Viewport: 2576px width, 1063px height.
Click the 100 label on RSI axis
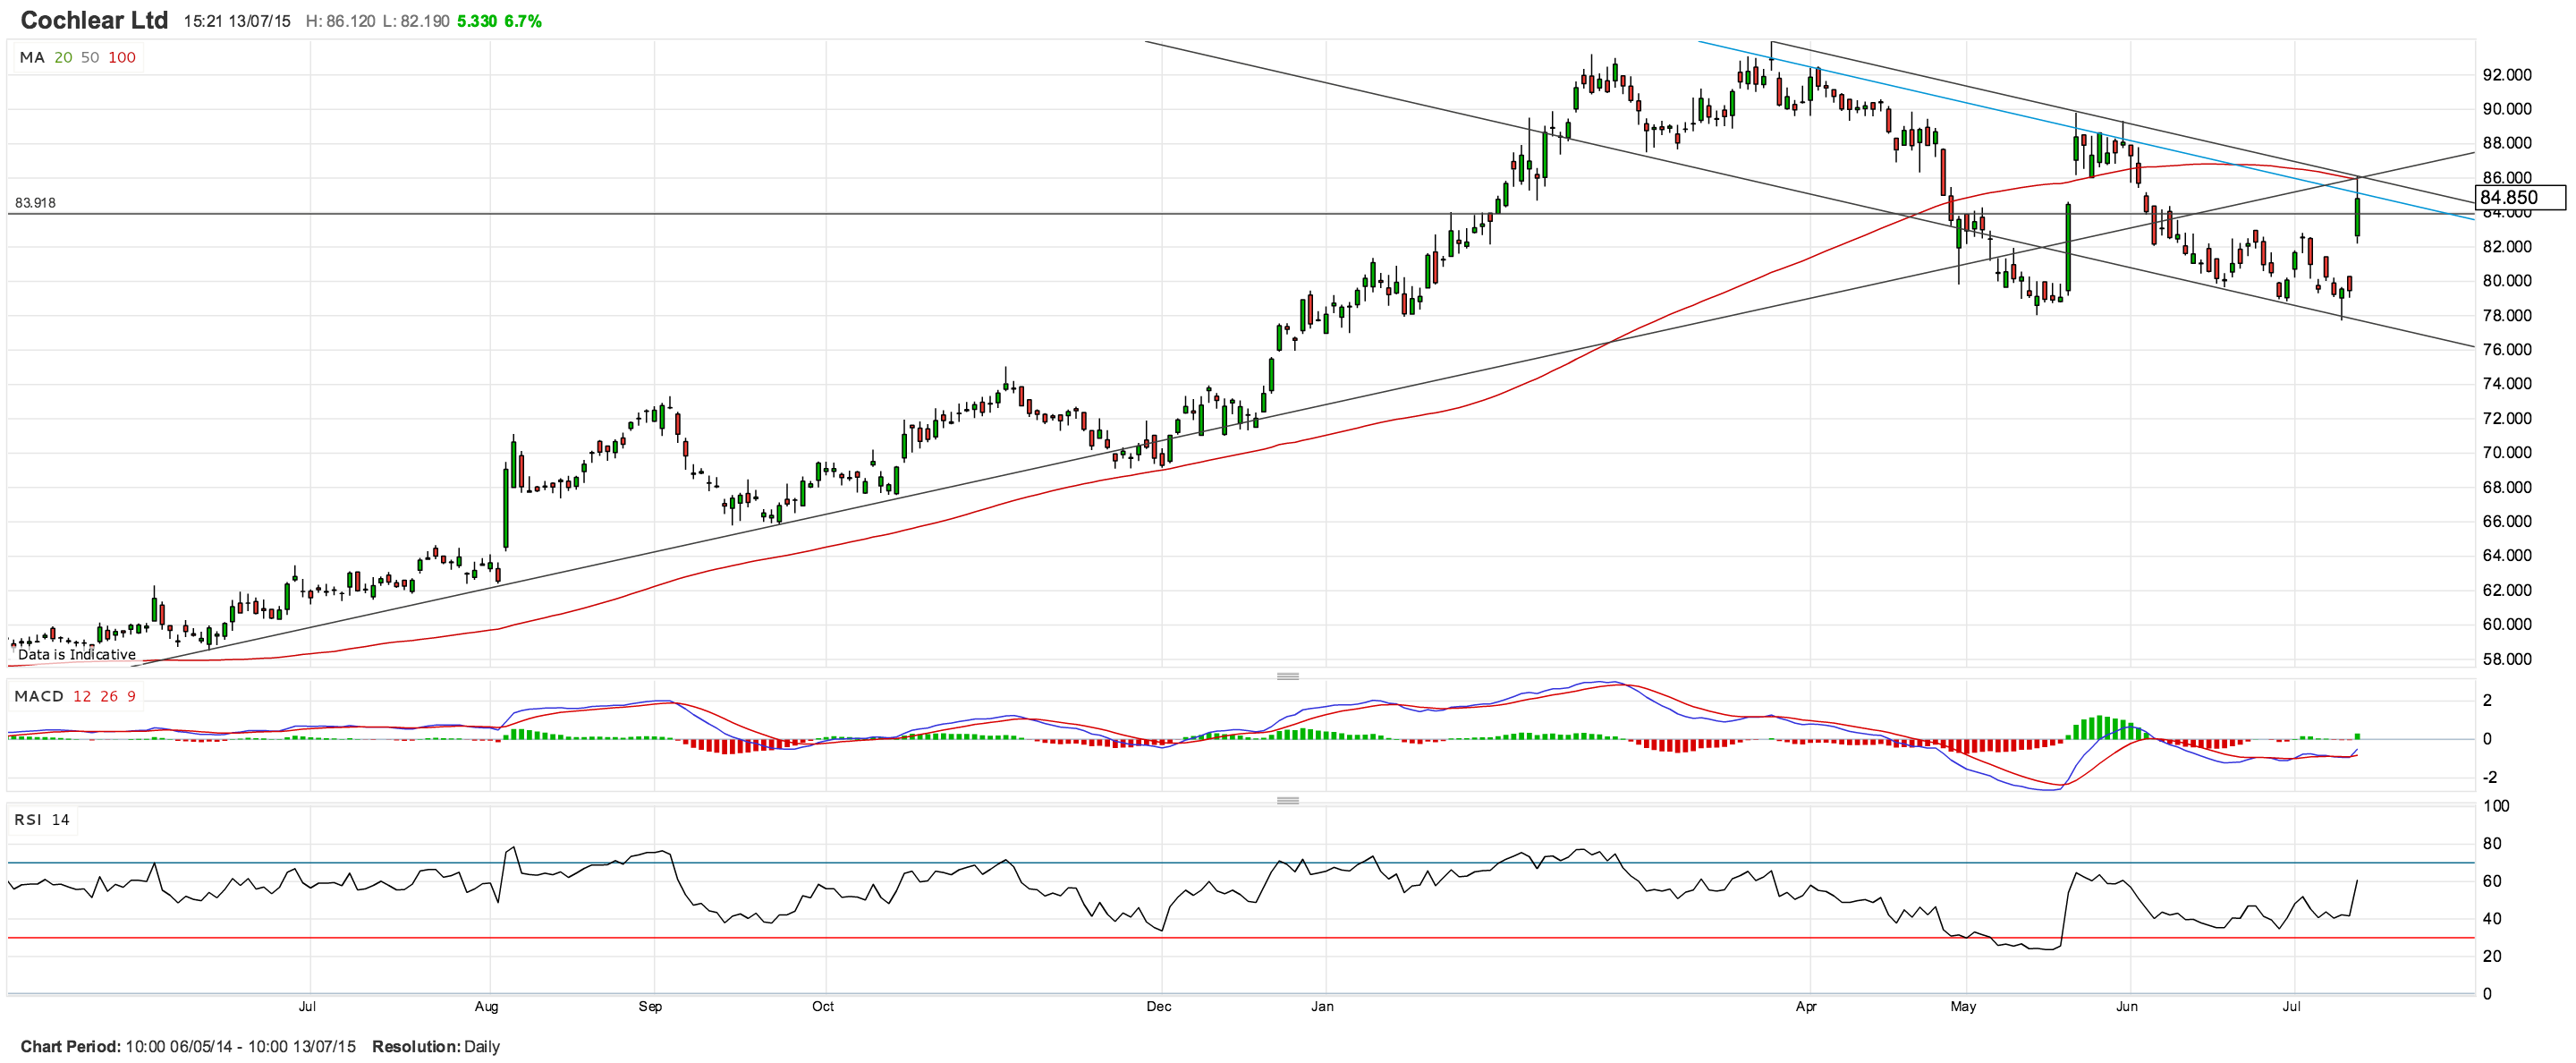(2497, 807)
